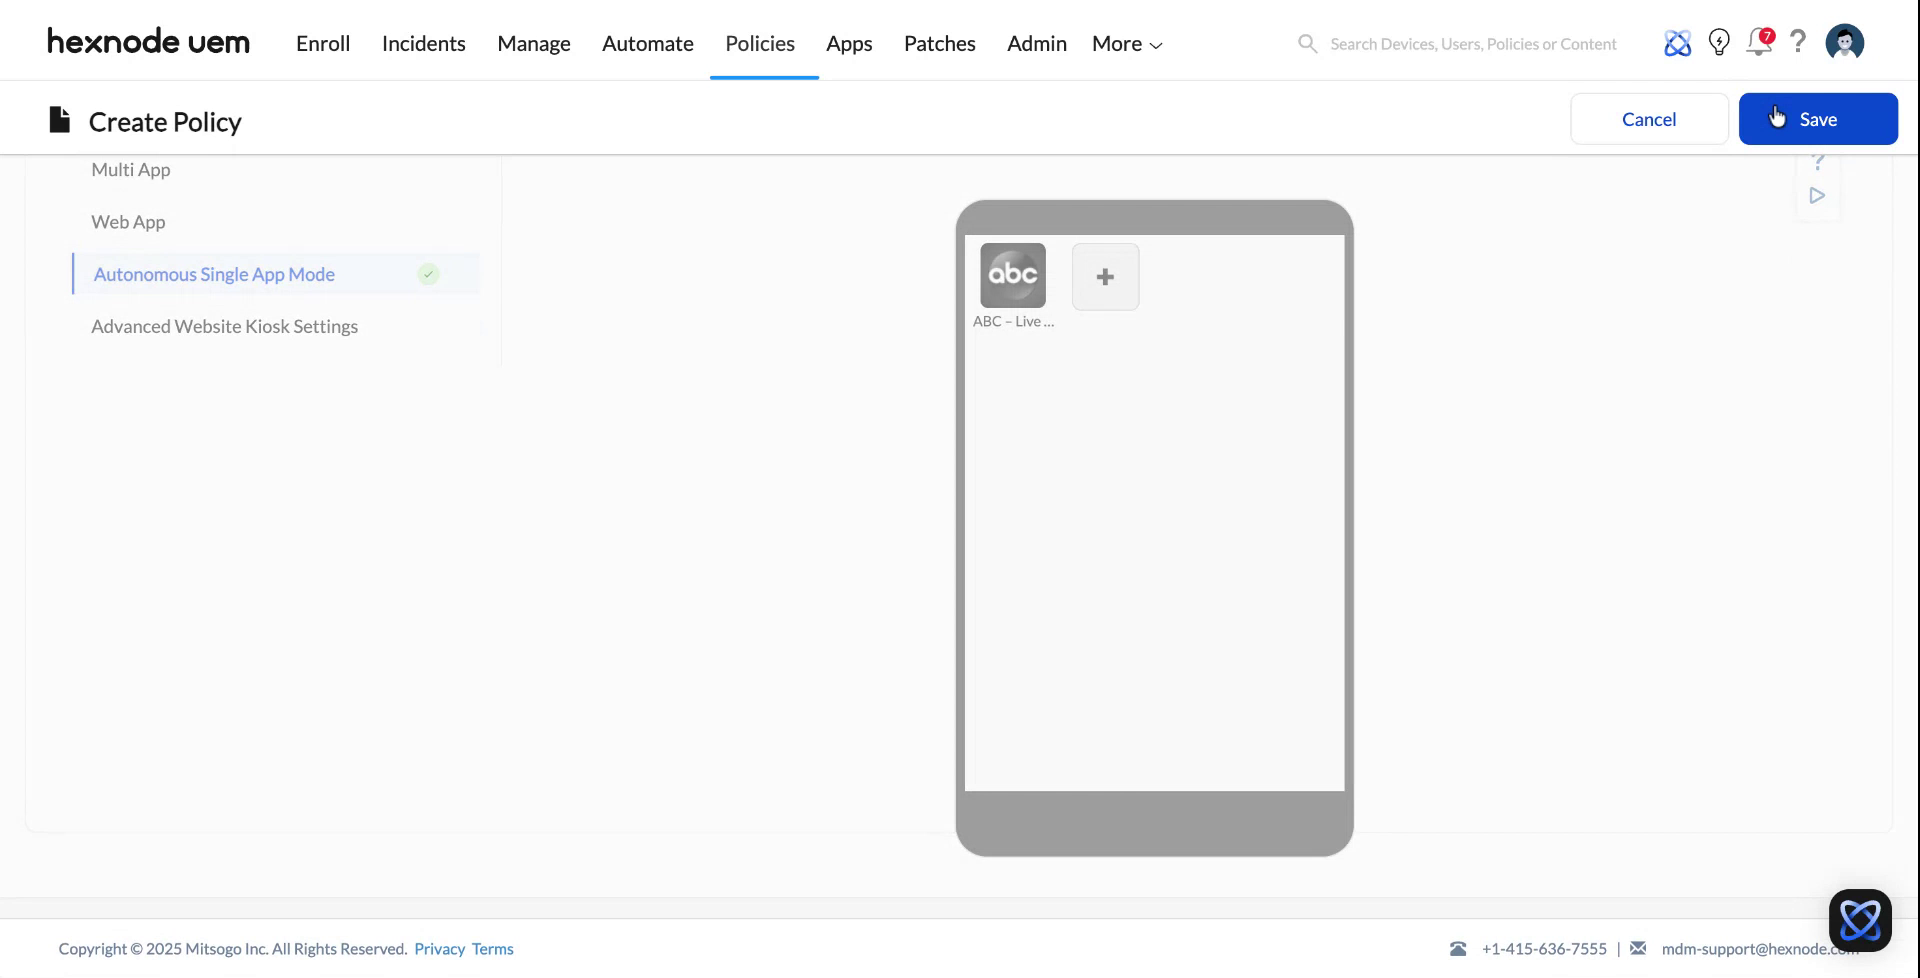Viewport: 1920px width, 978px height.
Task: Select the Web App section
Action: click(128, 221)
